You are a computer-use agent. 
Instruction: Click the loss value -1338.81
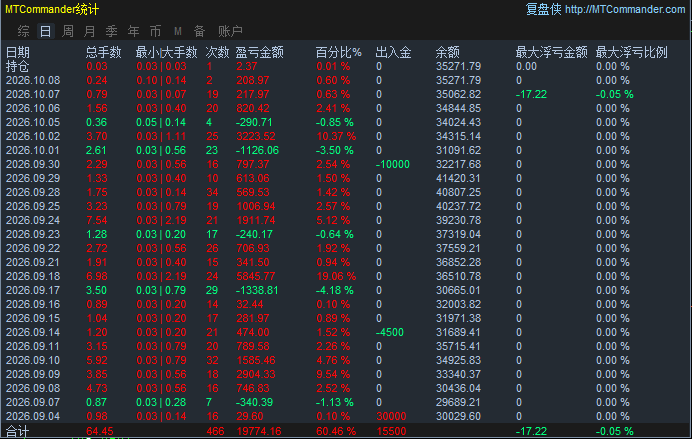[257, 290]
